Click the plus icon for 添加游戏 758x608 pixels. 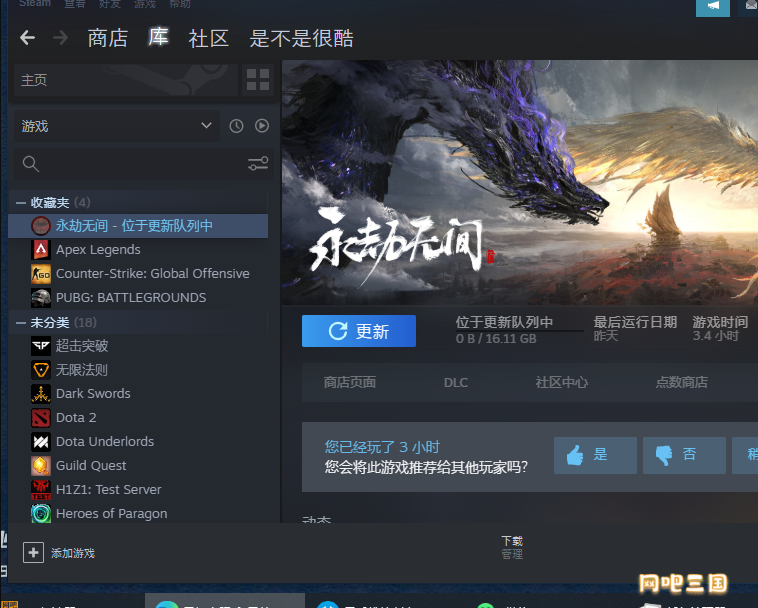pyautogui.click(x=33, y=552)
